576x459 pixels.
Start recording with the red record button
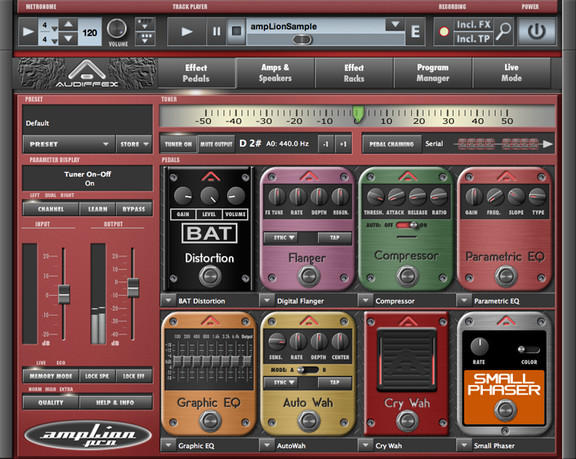[x=444, y=32]
